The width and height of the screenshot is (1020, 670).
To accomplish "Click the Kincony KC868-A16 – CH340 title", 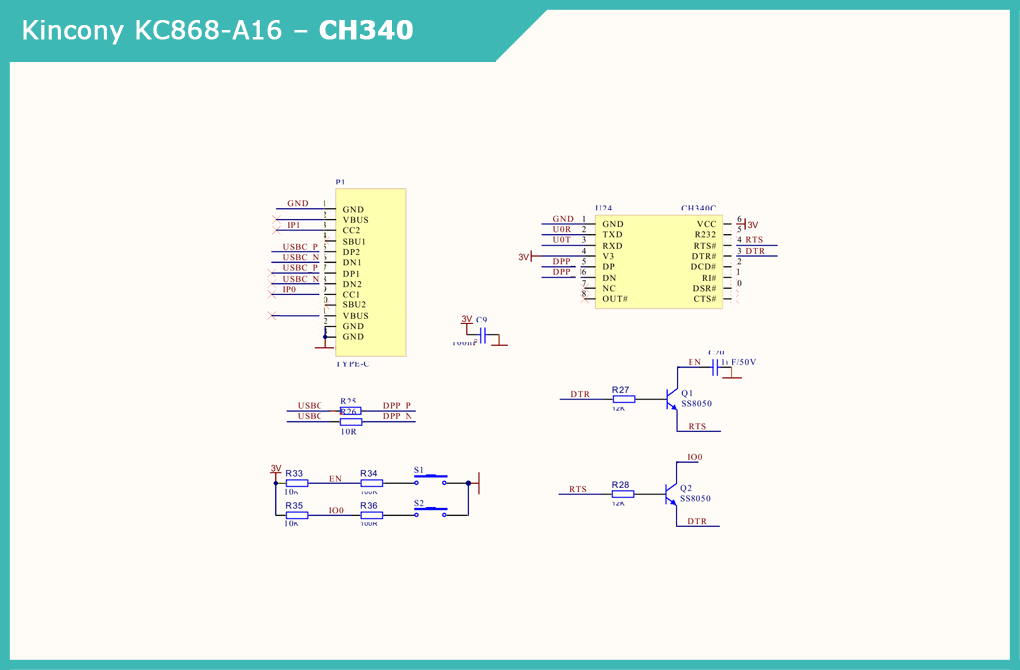I will (x=217, y=30).
